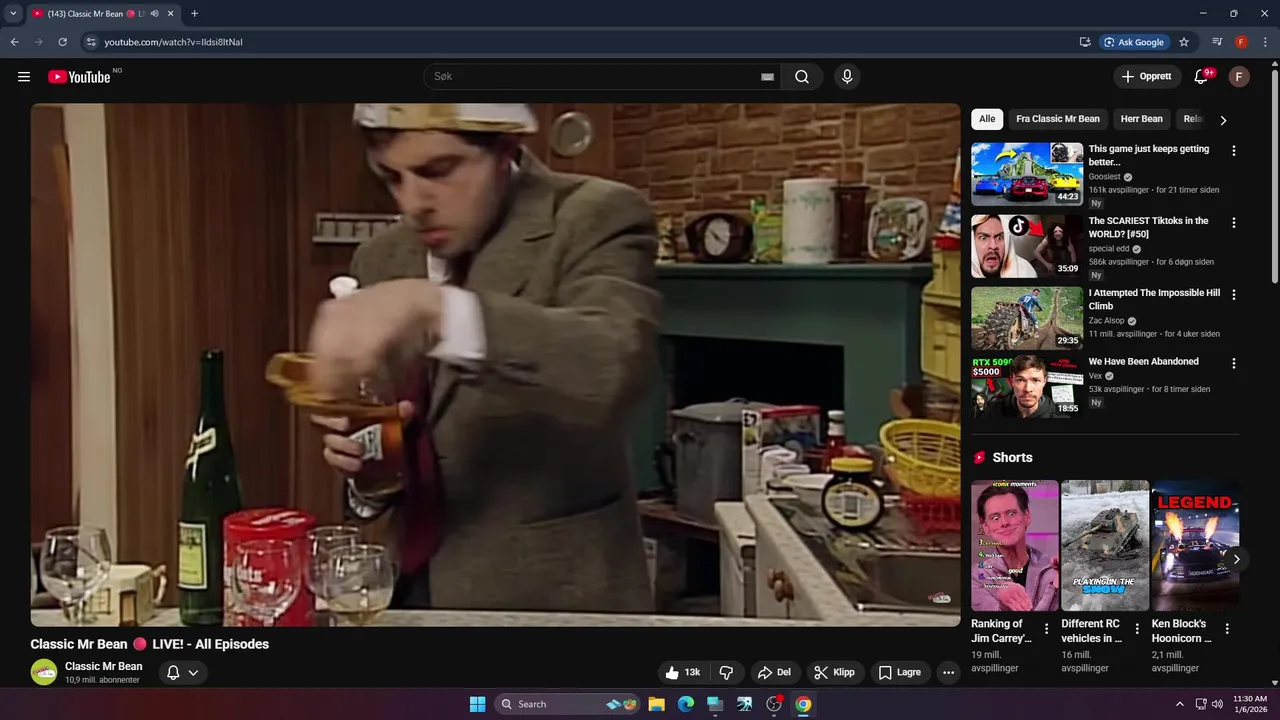Open the YouTube account avatar menu

point(1239,77)
